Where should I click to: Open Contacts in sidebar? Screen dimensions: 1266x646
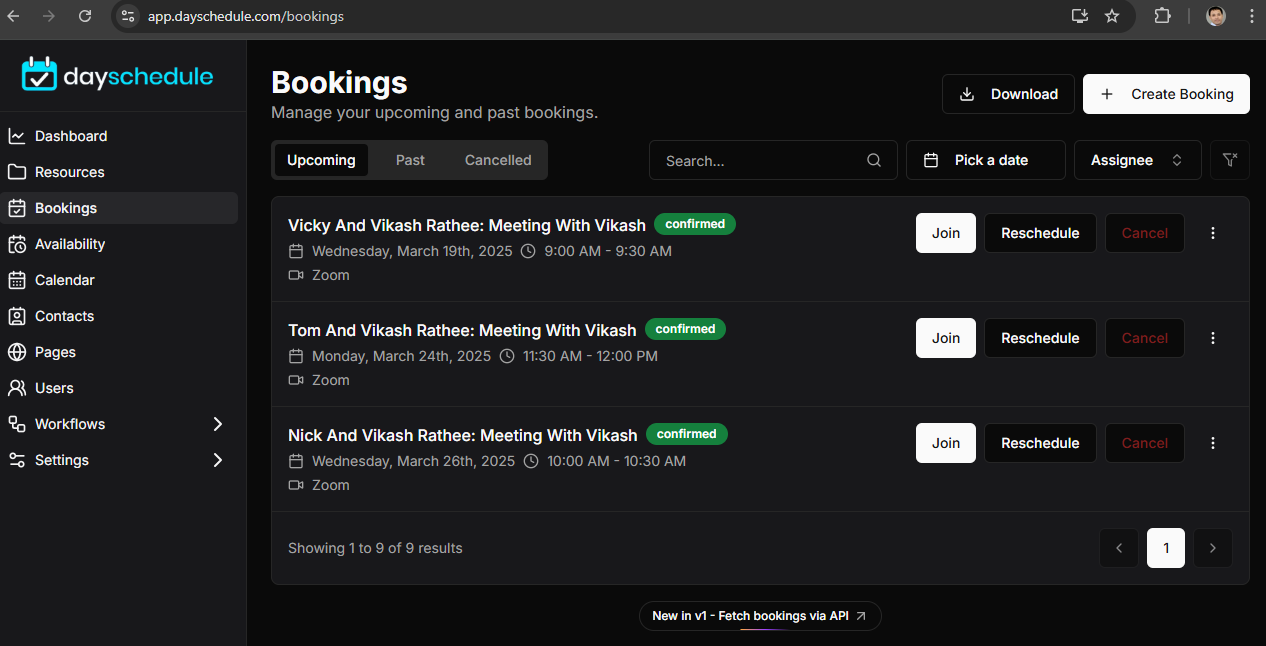tap(64, 316)
